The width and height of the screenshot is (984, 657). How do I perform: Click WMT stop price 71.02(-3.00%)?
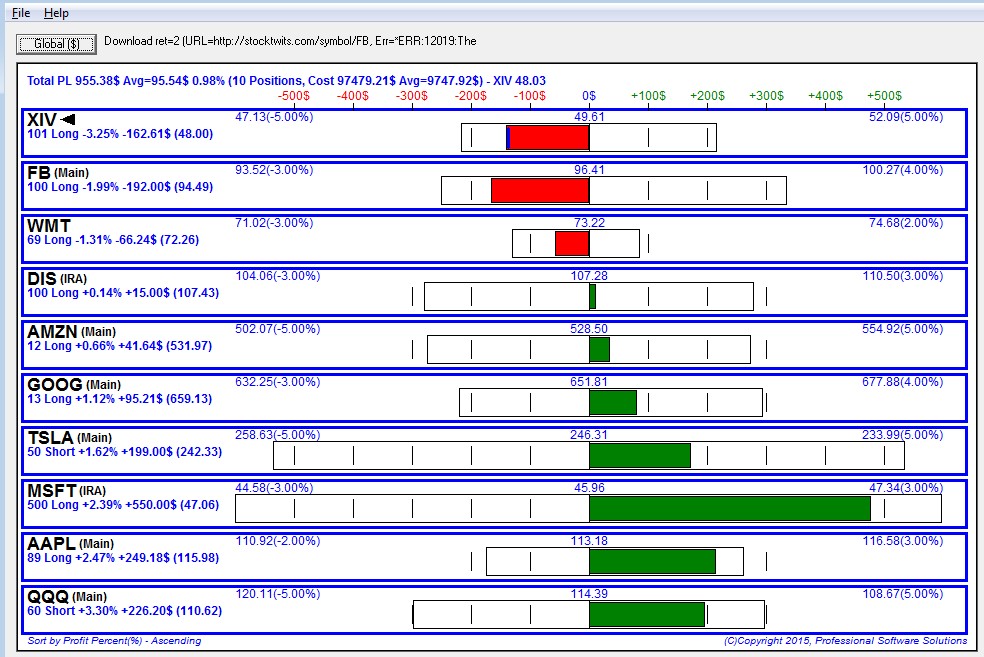tap(274, 223)
